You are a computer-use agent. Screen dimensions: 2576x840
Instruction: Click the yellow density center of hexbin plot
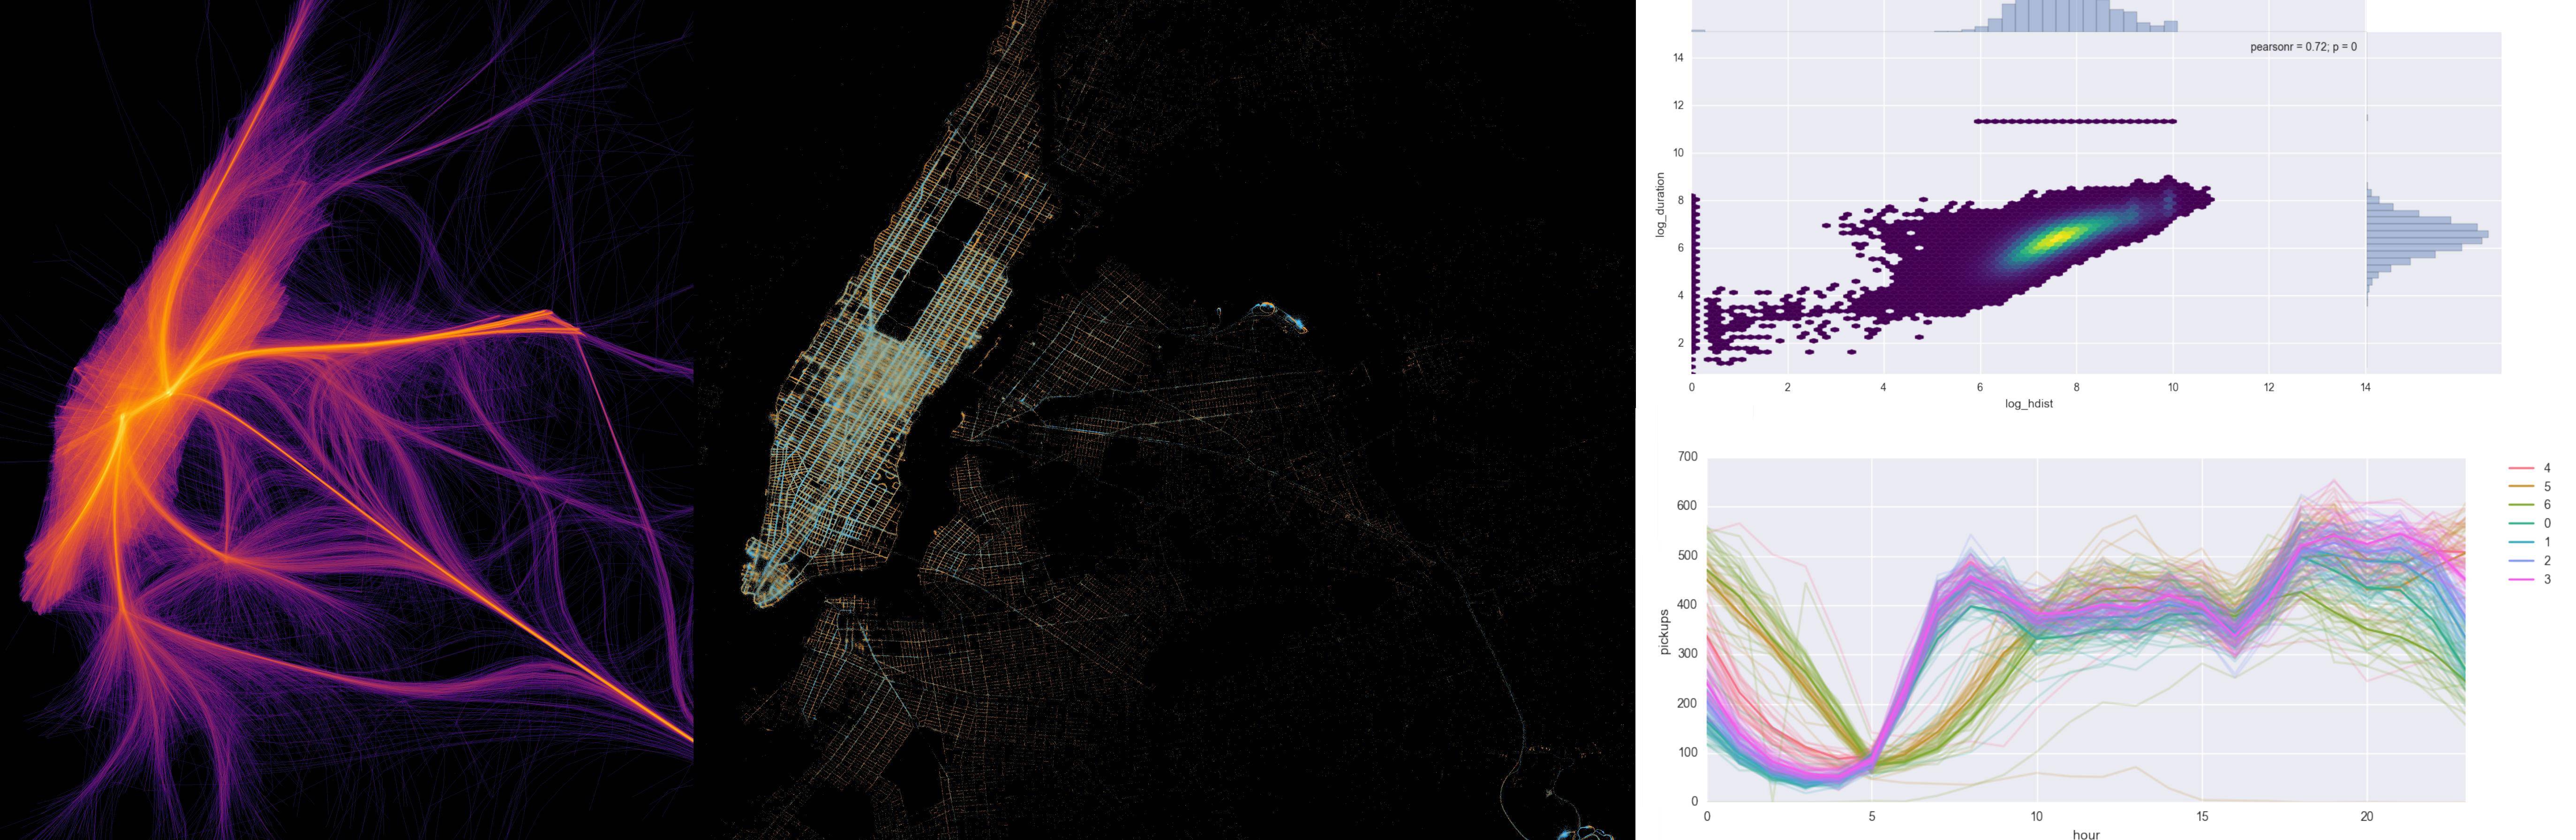point(2060,238)
